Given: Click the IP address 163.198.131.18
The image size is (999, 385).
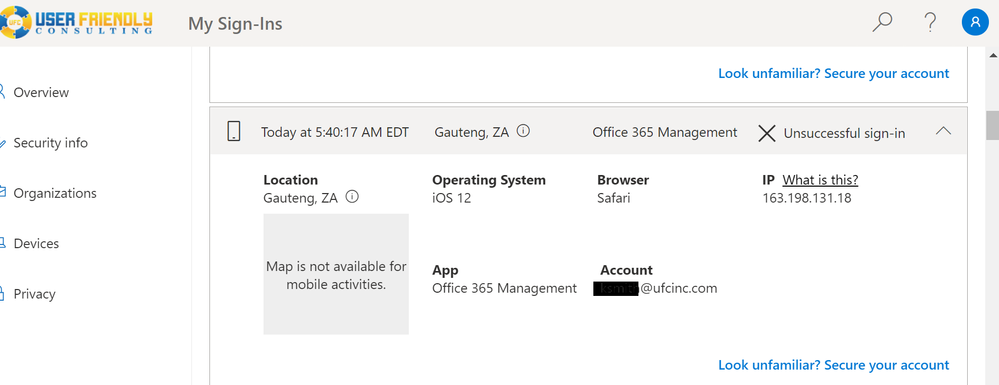Looking at the screenshot, I should tap(807, 198).
